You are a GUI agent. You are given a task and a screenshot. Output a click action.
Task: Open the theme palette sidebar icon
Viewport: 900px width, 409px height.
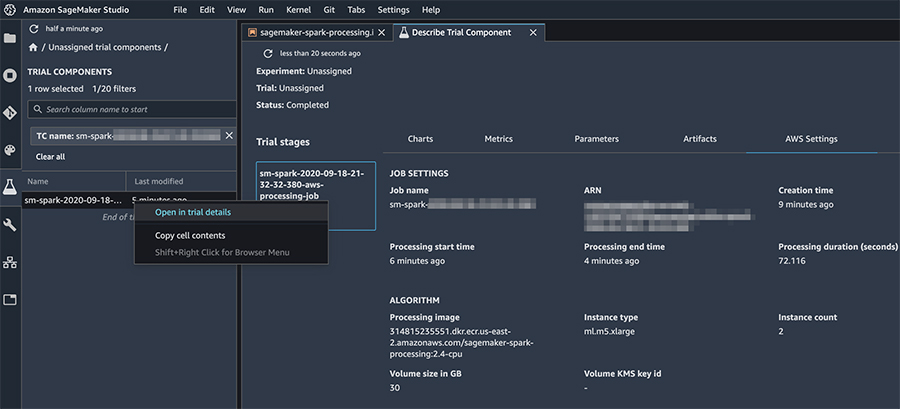pyautogui.click(x=10, y=150)
